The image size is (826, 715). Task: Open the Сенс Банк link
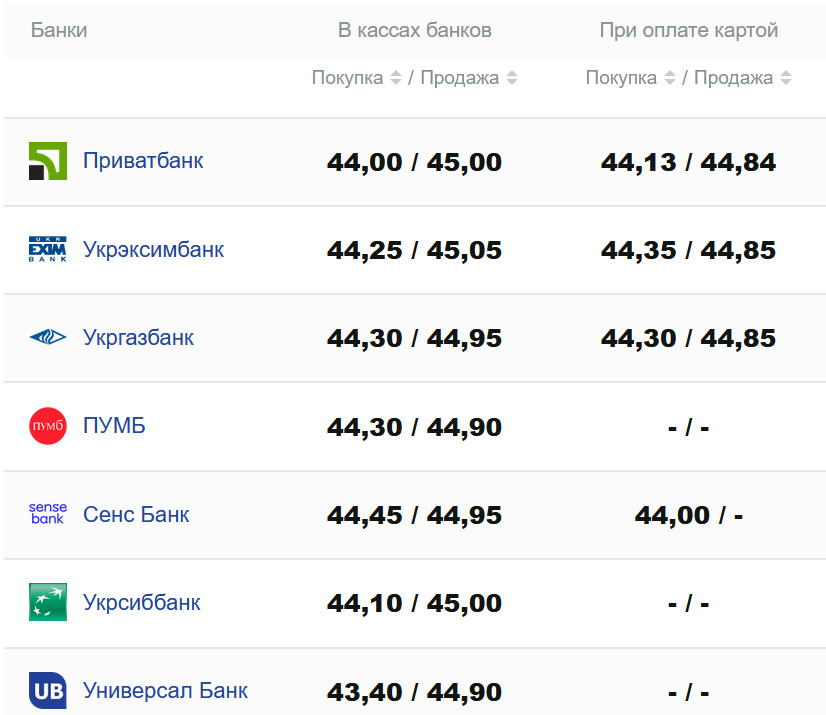[x=136, y=514]
